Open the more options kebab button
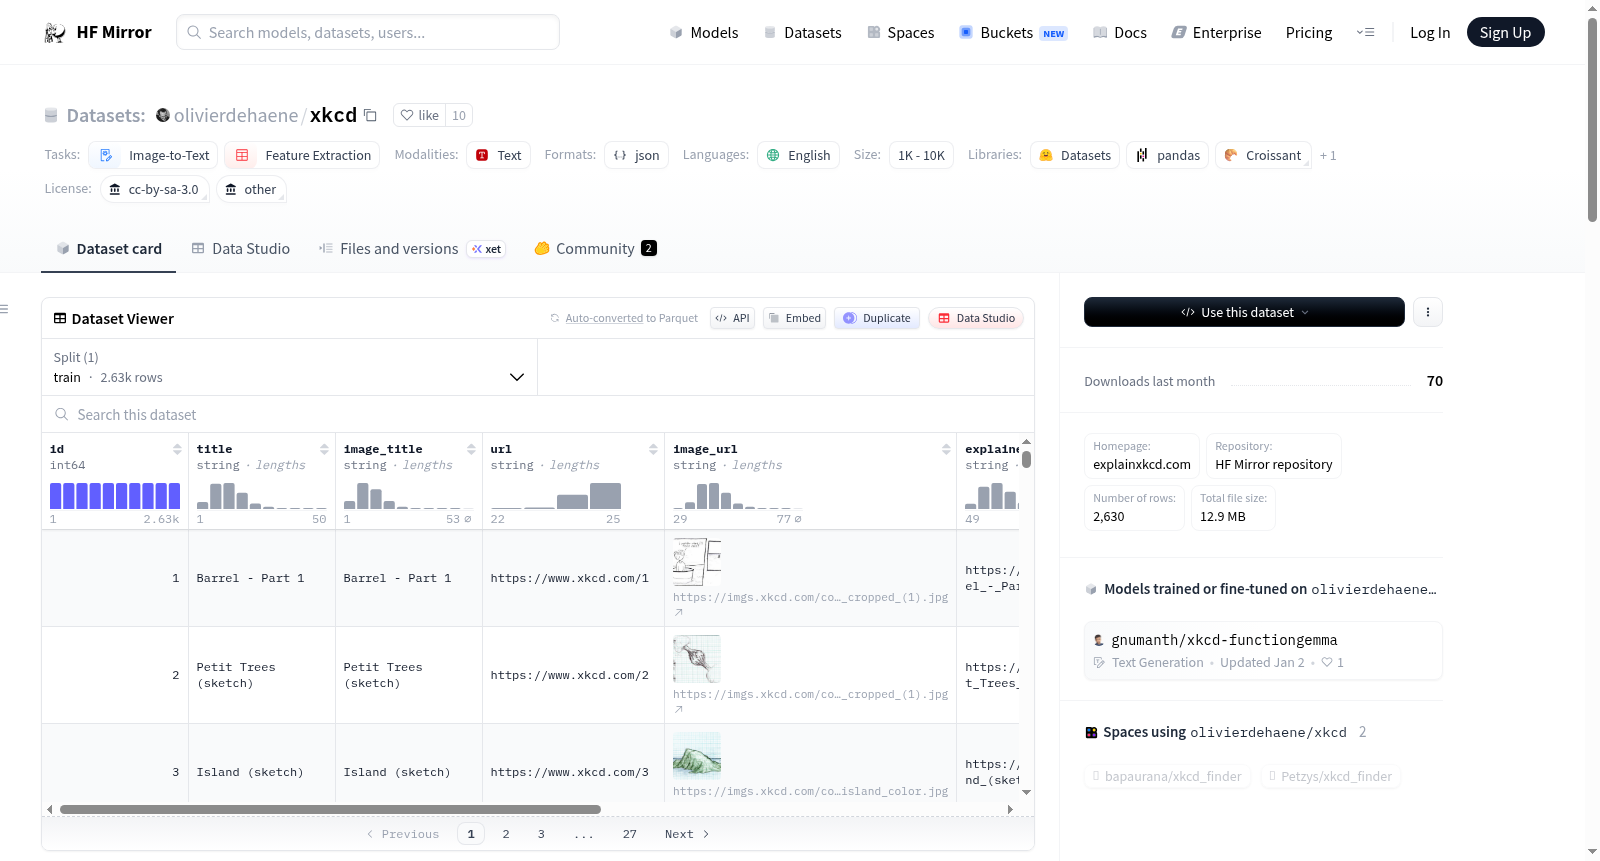 click(x=1428, y=312)
